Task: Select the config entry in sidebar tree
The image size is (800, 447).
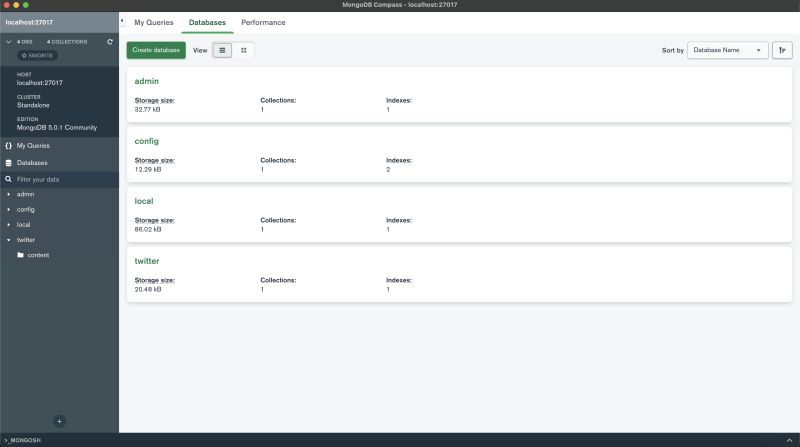Action: [26, 209]
